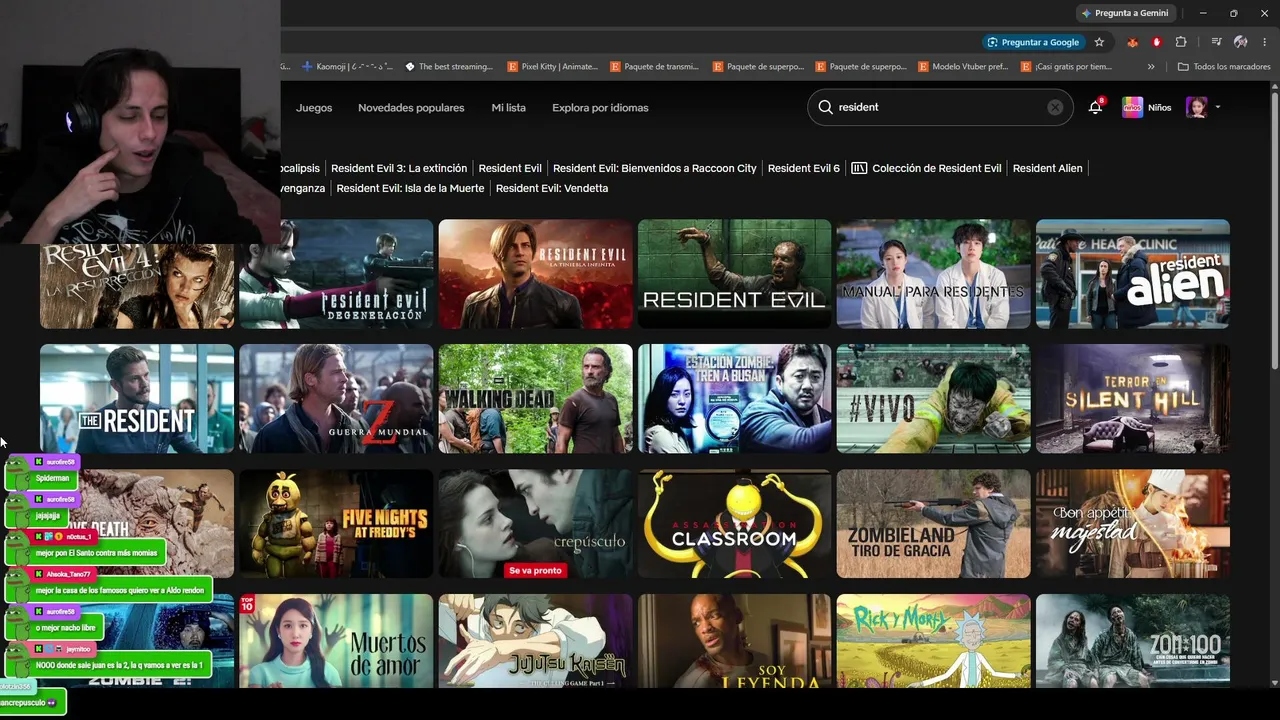
Task: Click the page scrollbar up arrow
Action: pos(1274,87)
